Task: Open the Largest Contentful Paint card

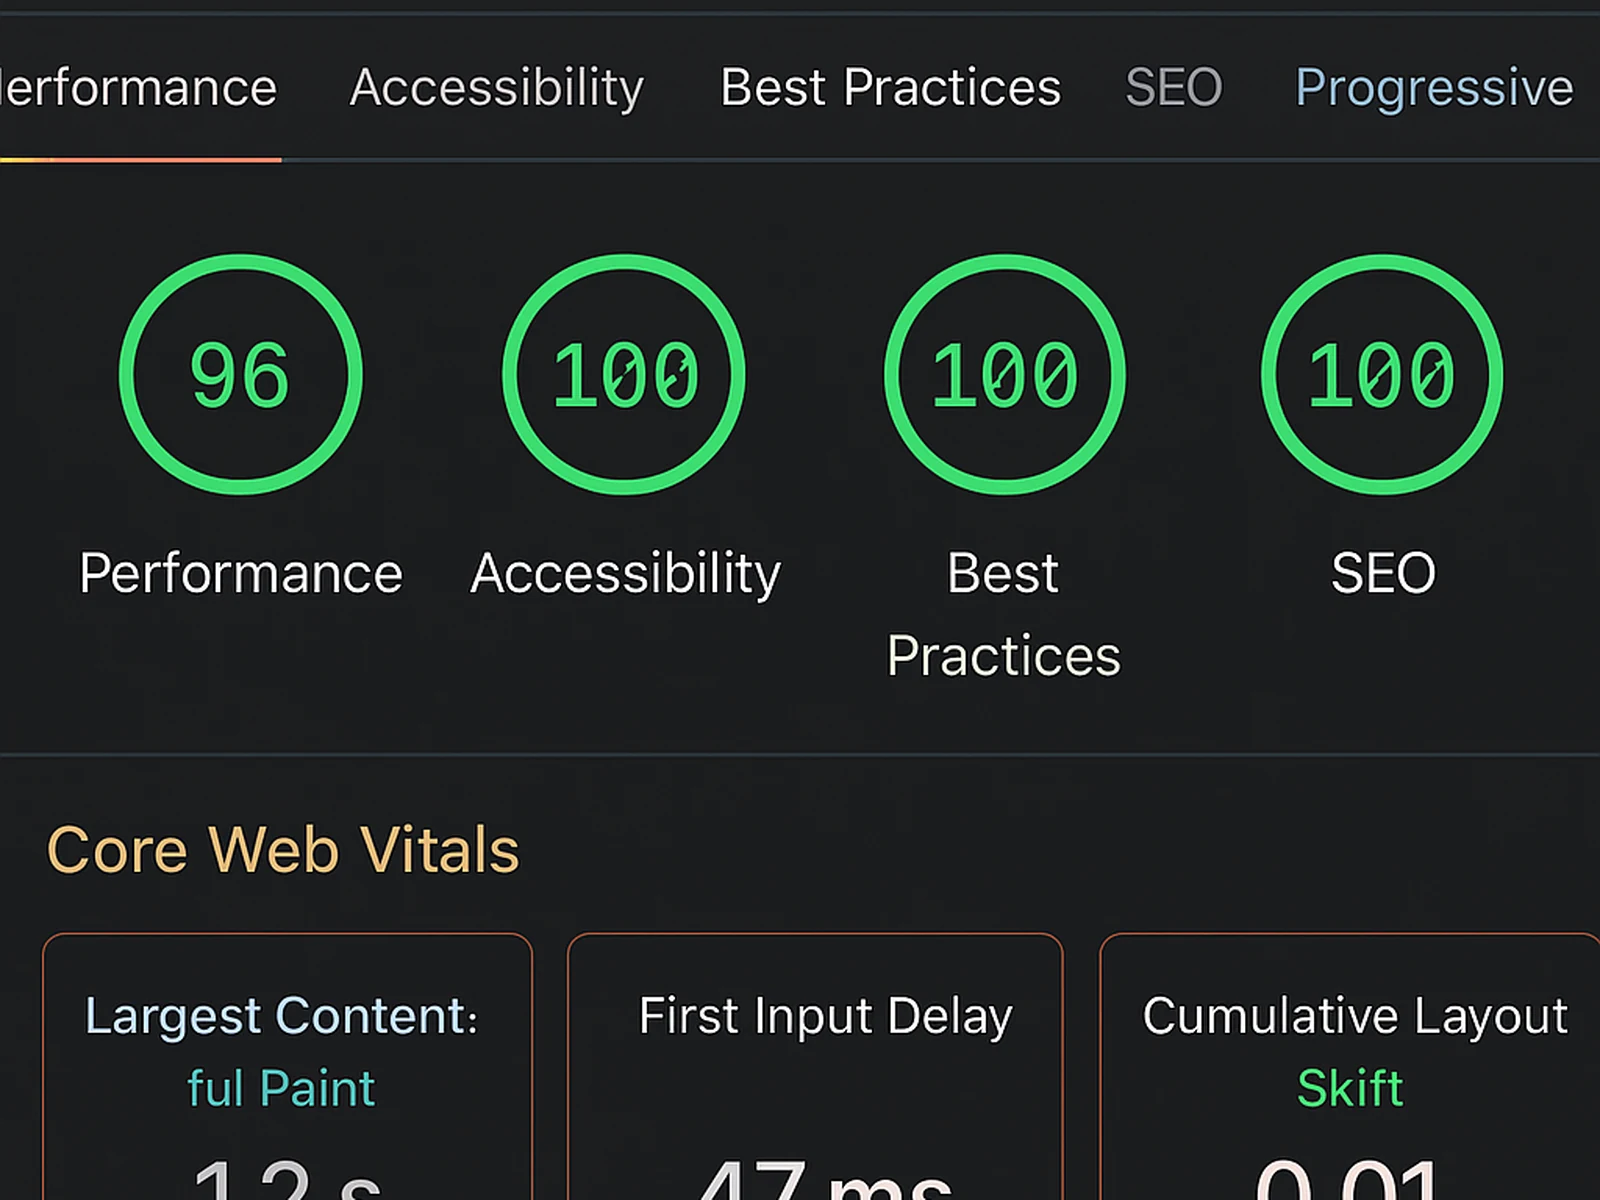Action: coord(287,1067)
